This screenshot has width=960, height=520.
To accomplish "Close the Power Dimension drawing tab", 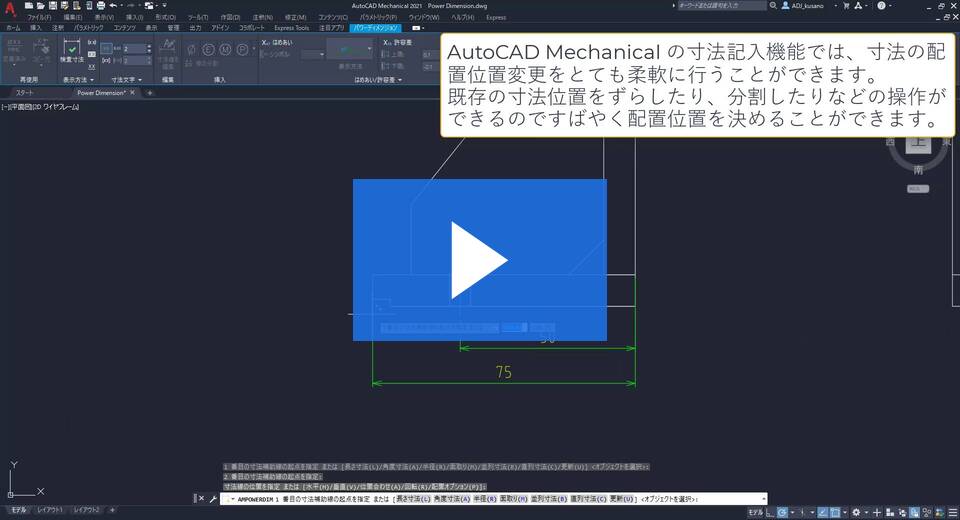I will (132, 92).
